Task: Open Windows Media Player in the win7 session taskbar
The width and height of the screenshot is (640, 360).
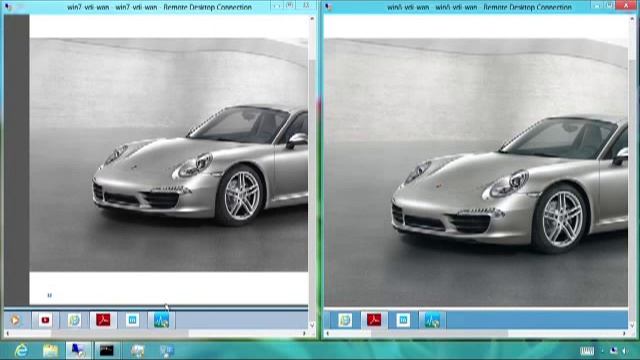Action: pyautogui.click(x=15, y=320)
